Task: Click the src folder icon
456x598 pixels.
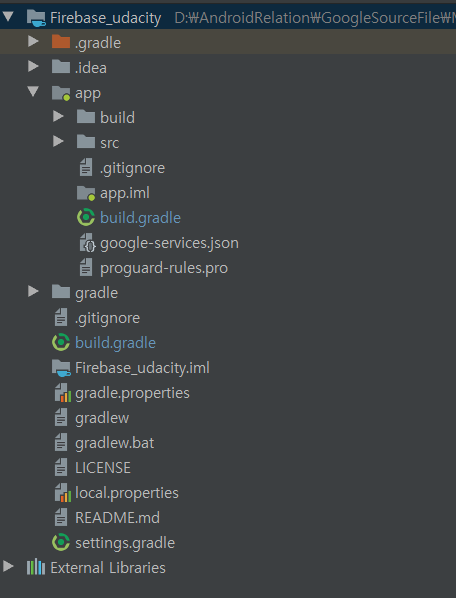Action: tap(86, 142)
